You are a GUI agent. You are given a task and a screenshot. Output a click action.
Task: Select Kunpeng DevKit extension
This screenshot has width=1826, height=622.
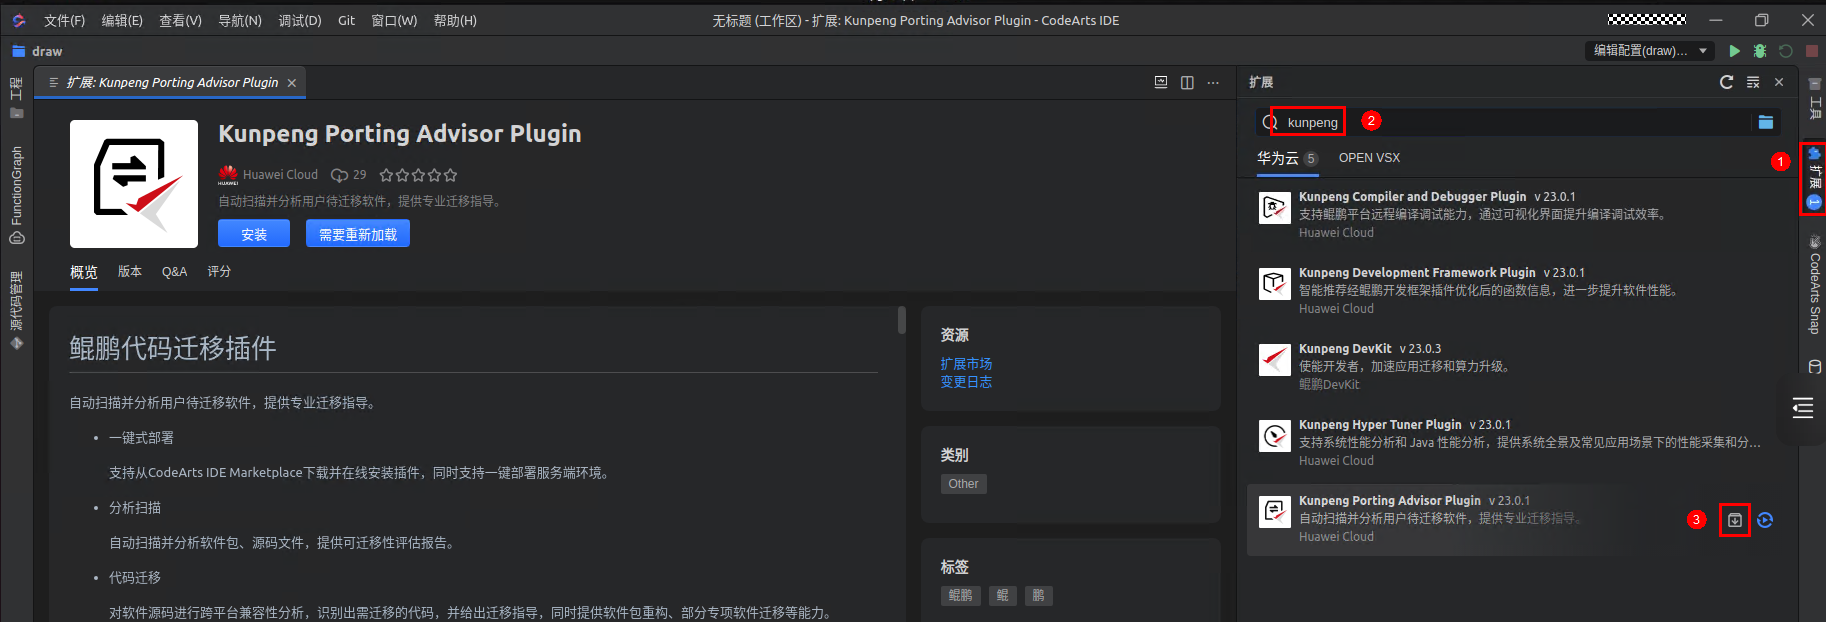1517,367
